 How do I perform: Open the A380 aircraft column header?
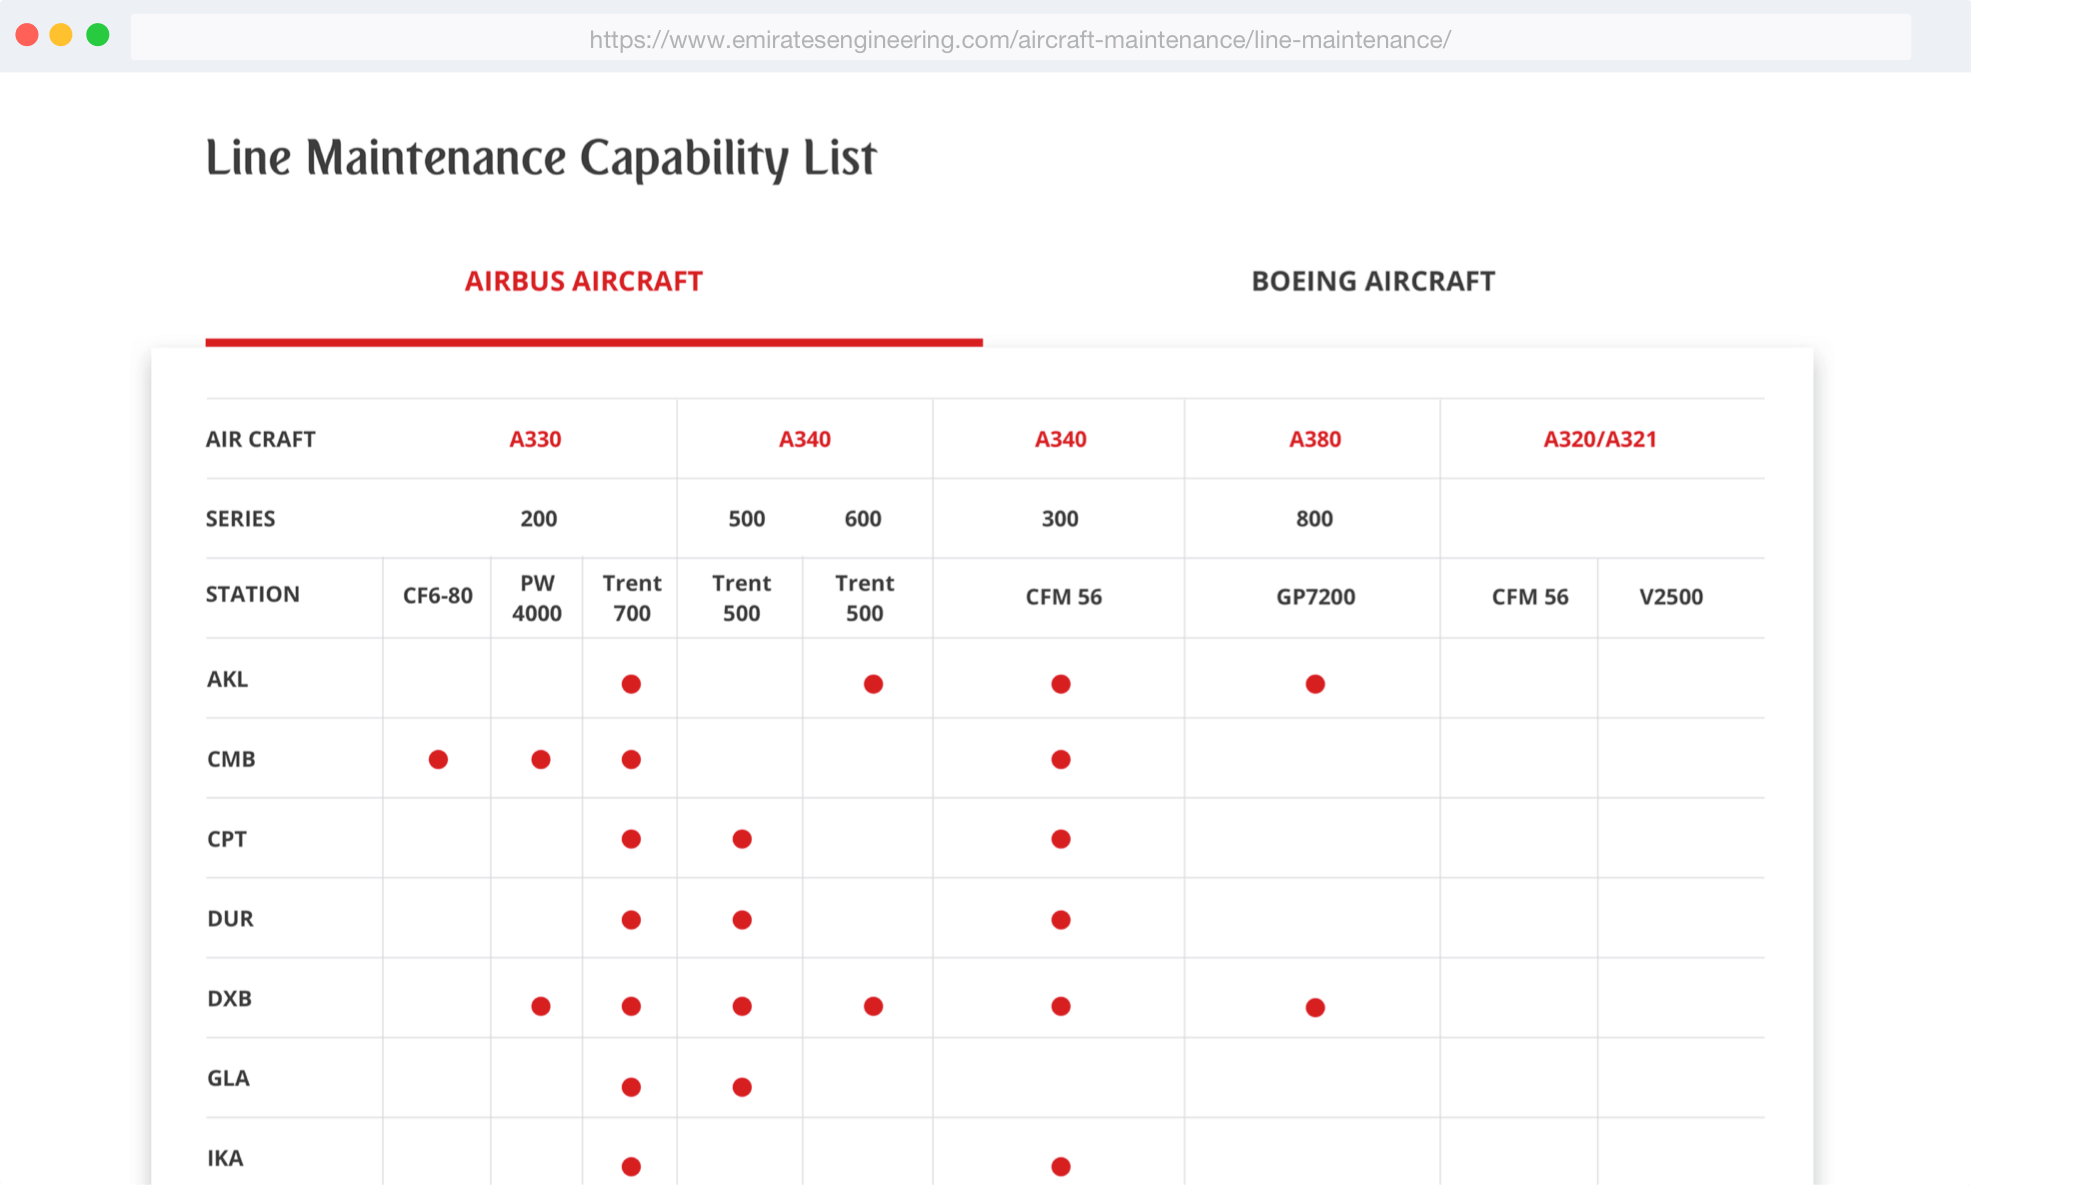pos(1314,438)
